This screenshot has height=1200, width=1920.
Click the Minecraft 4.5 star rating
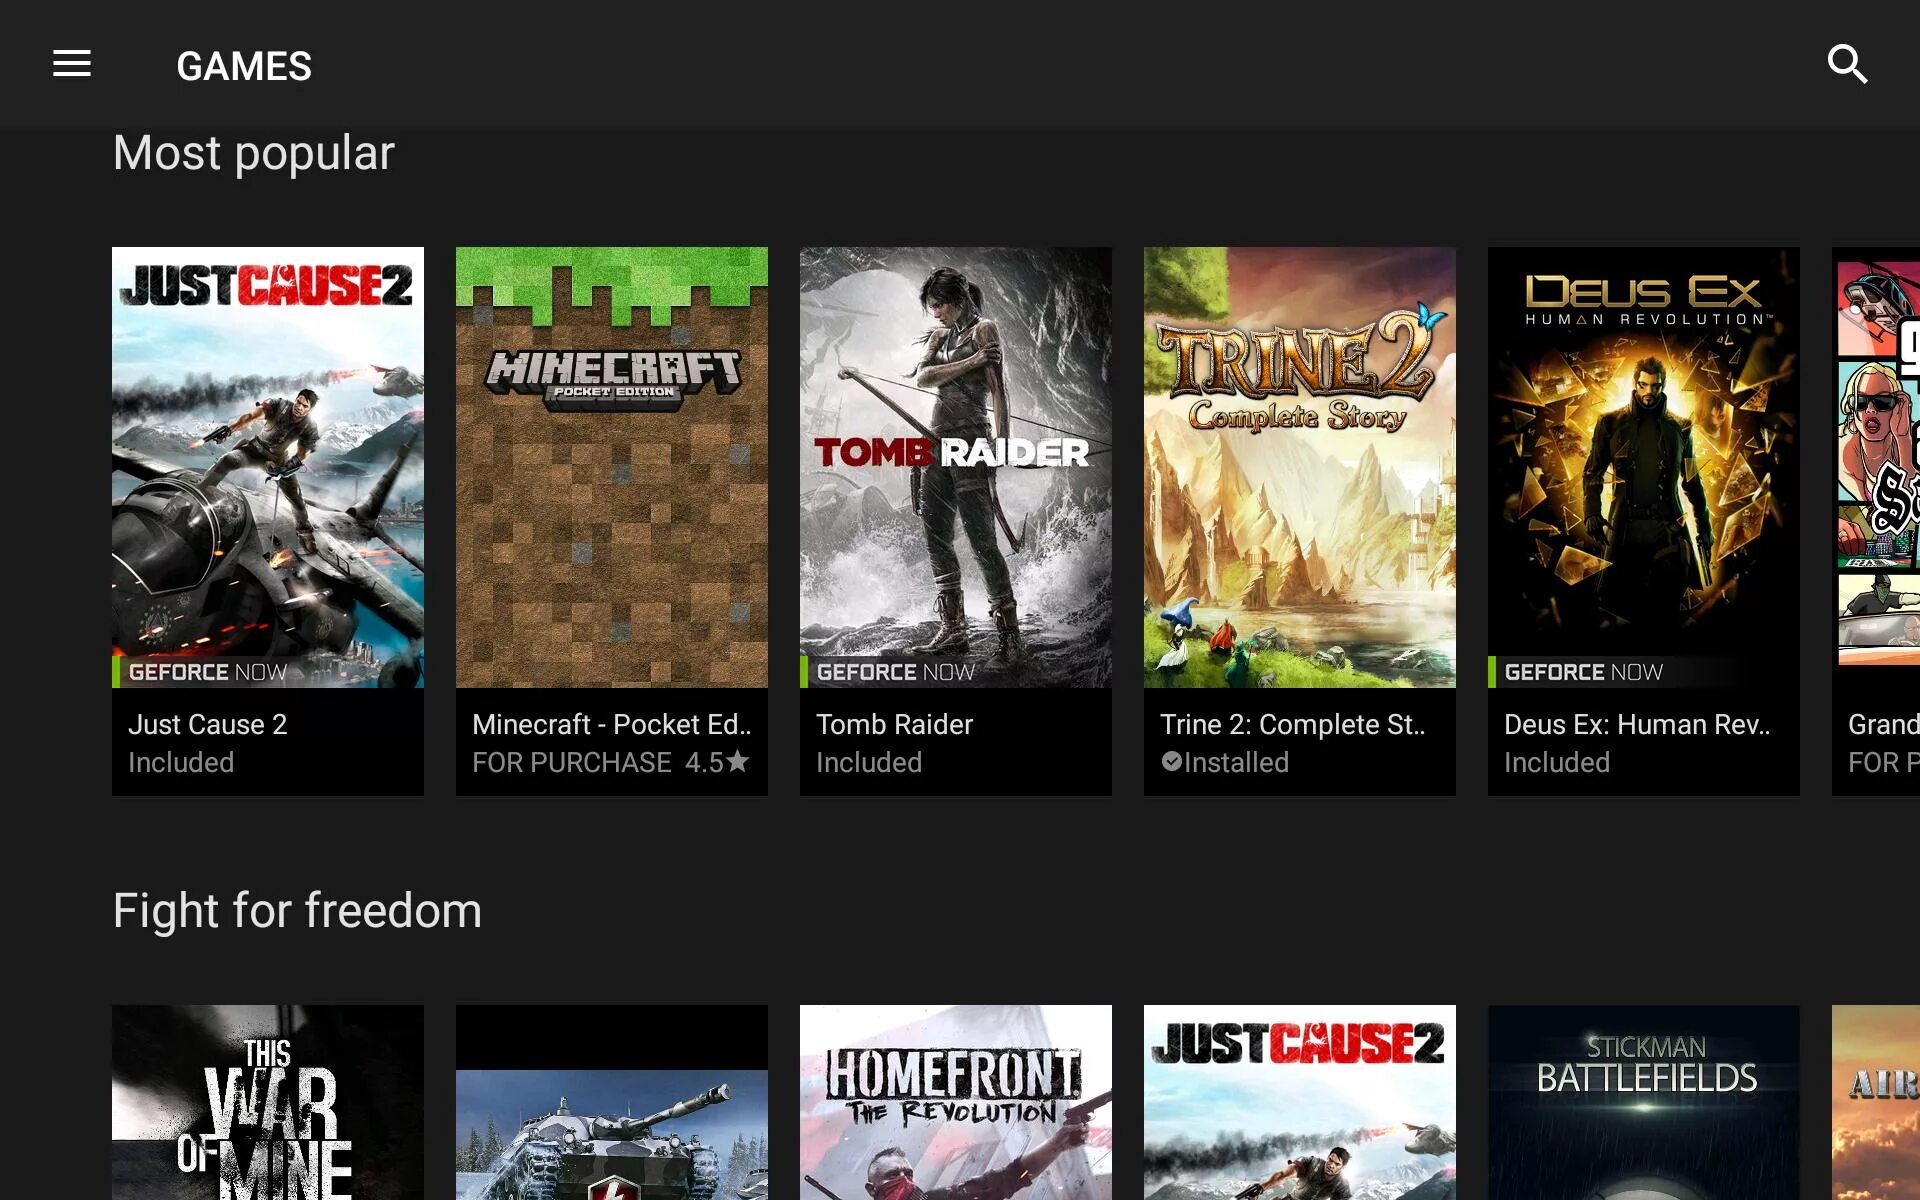[716, 762]
